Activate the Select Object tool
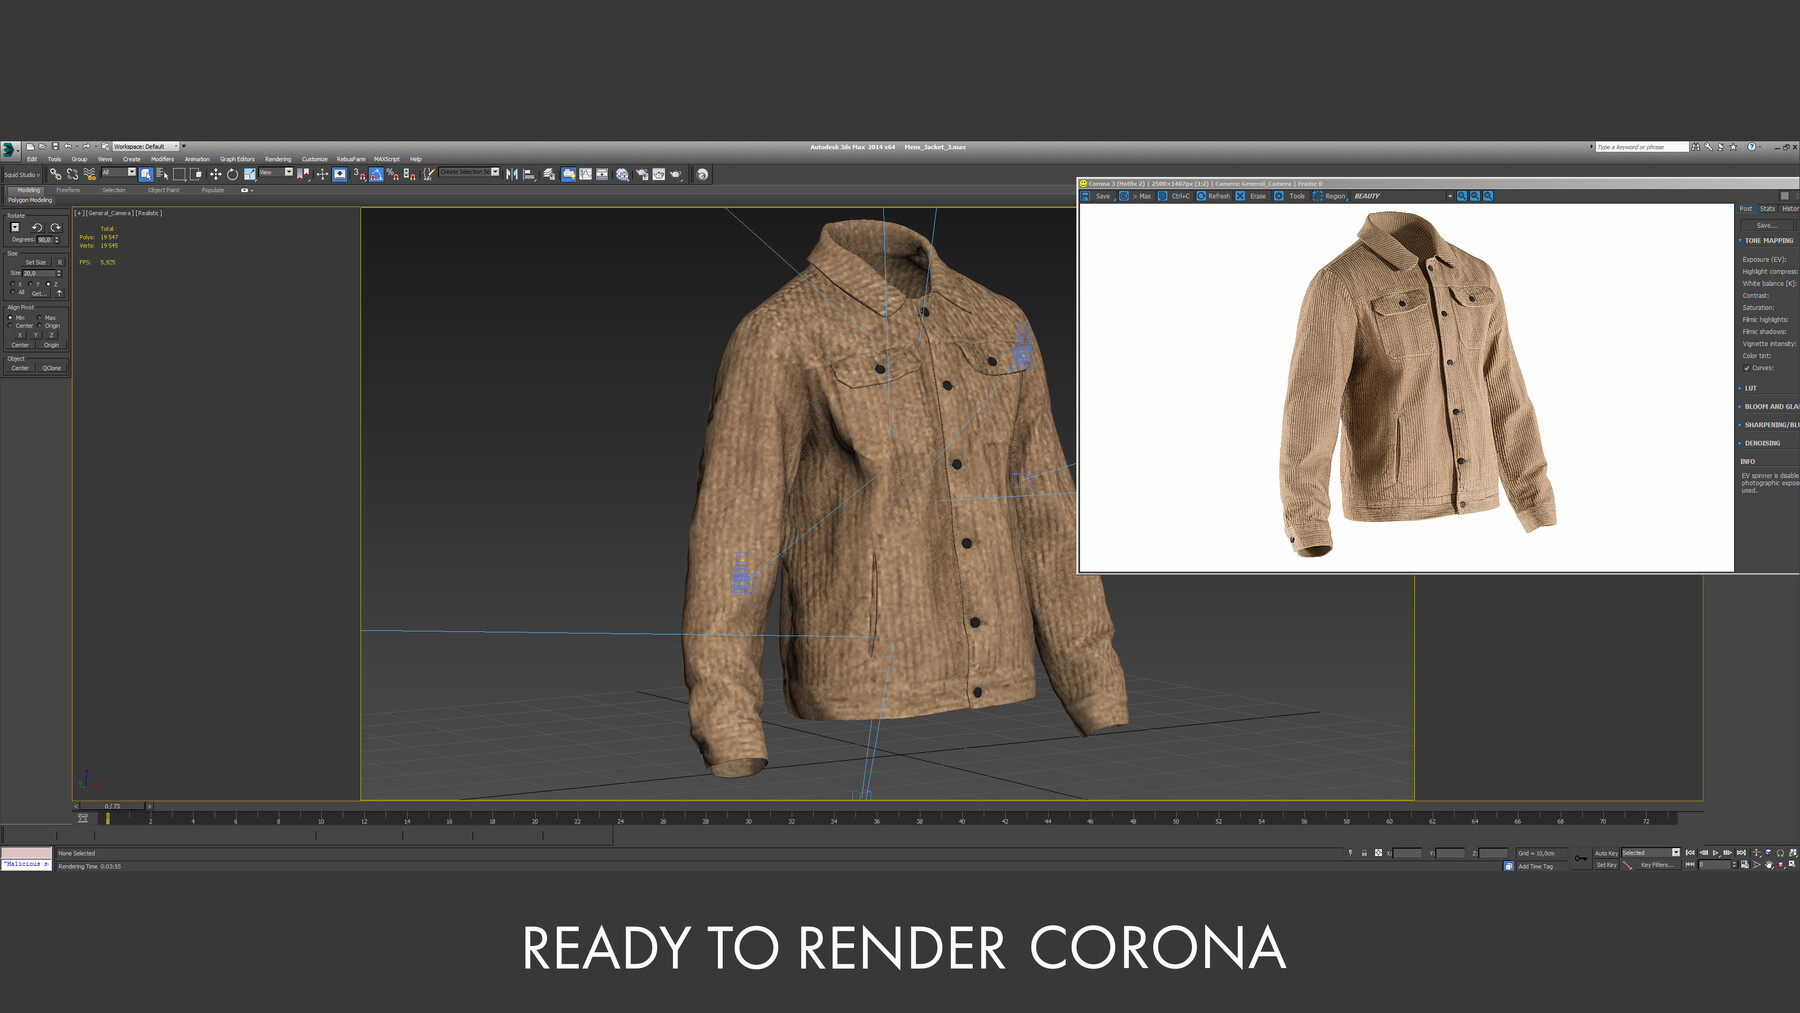1800x1013 pixels. click(x=146, y=174)
